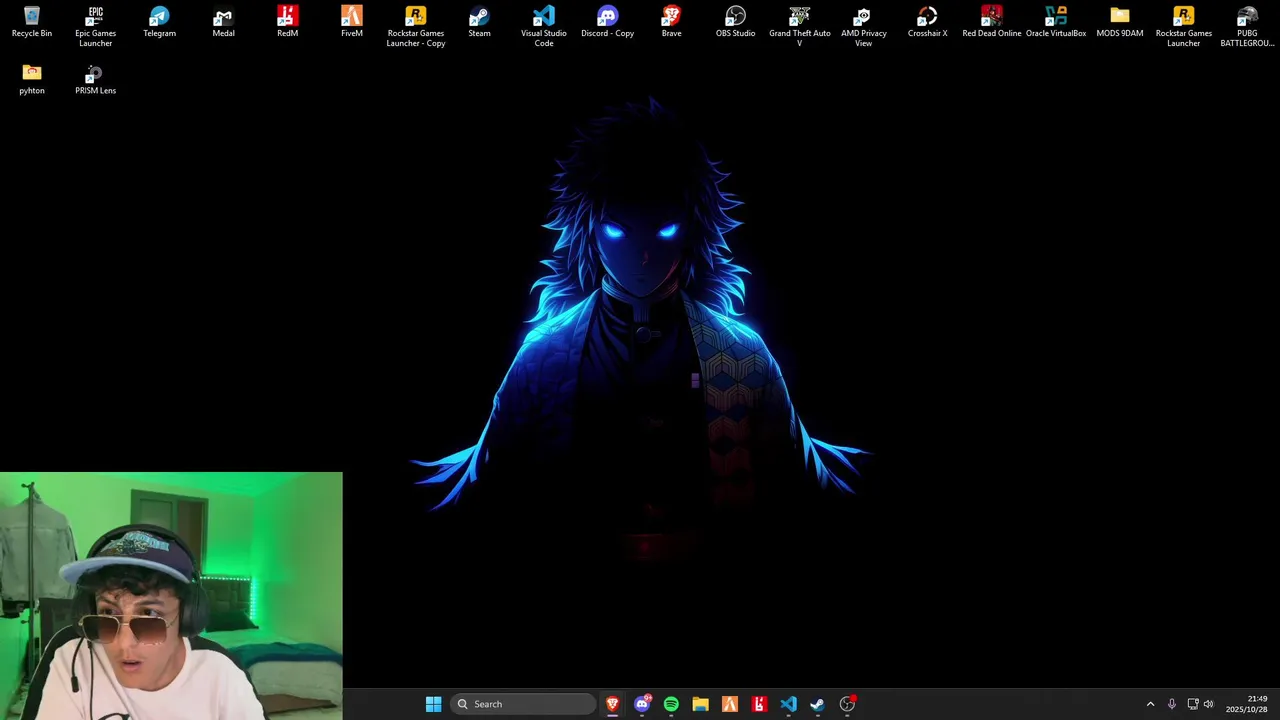
Task: Select the MODS 9DAM folder
Action: coord(1120,22)
